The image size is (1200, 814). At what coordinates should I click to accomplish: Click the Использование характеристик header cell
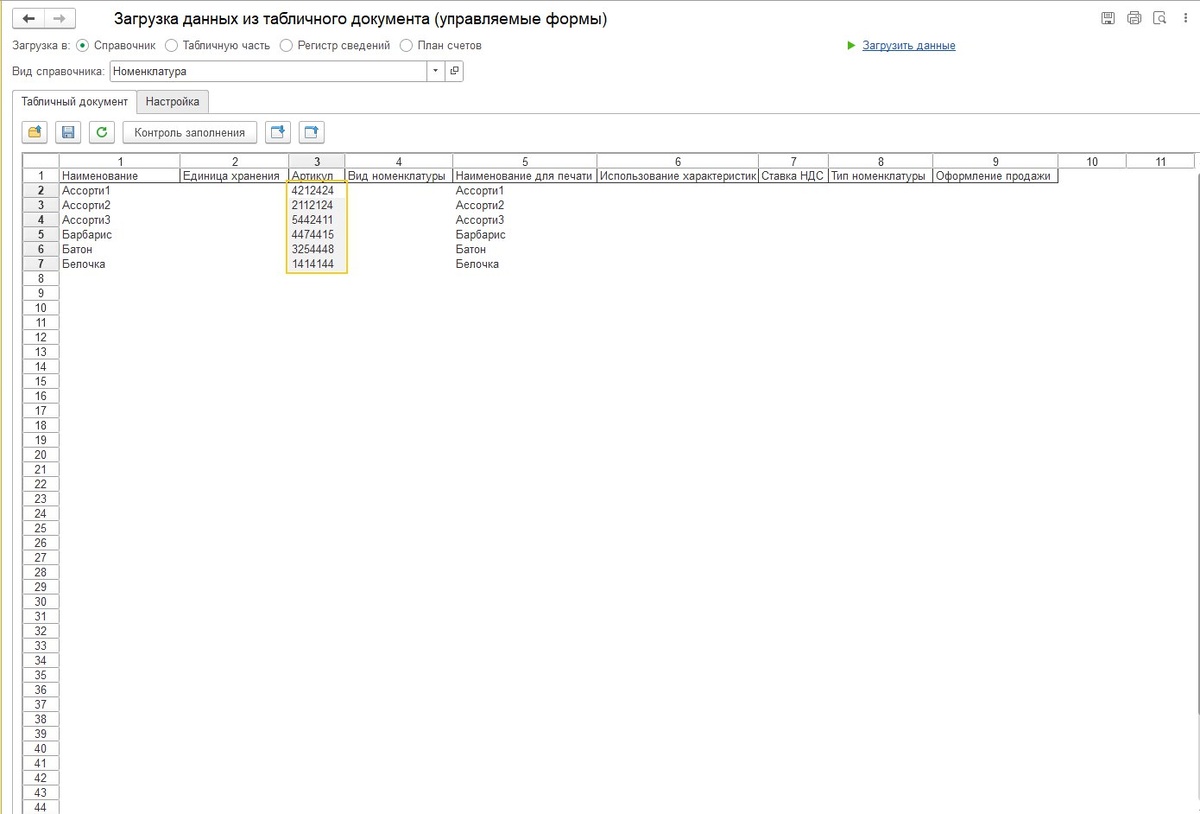tap(678, 176)
